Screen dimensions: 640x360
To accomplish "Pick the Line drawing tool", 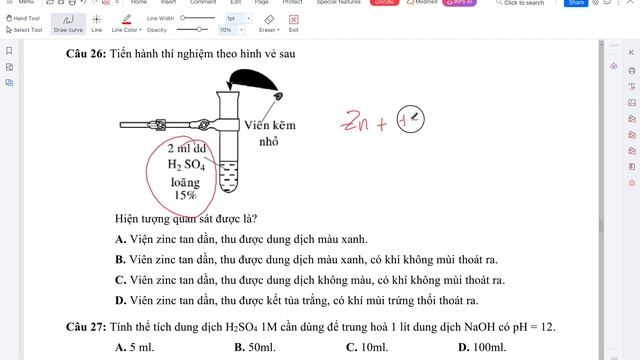I will click(97, 24).
